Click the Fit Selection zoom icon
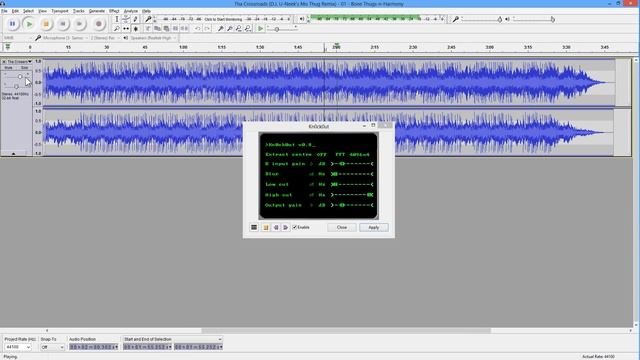Screen dimensions: 640x360 click(x=238, y=29)
